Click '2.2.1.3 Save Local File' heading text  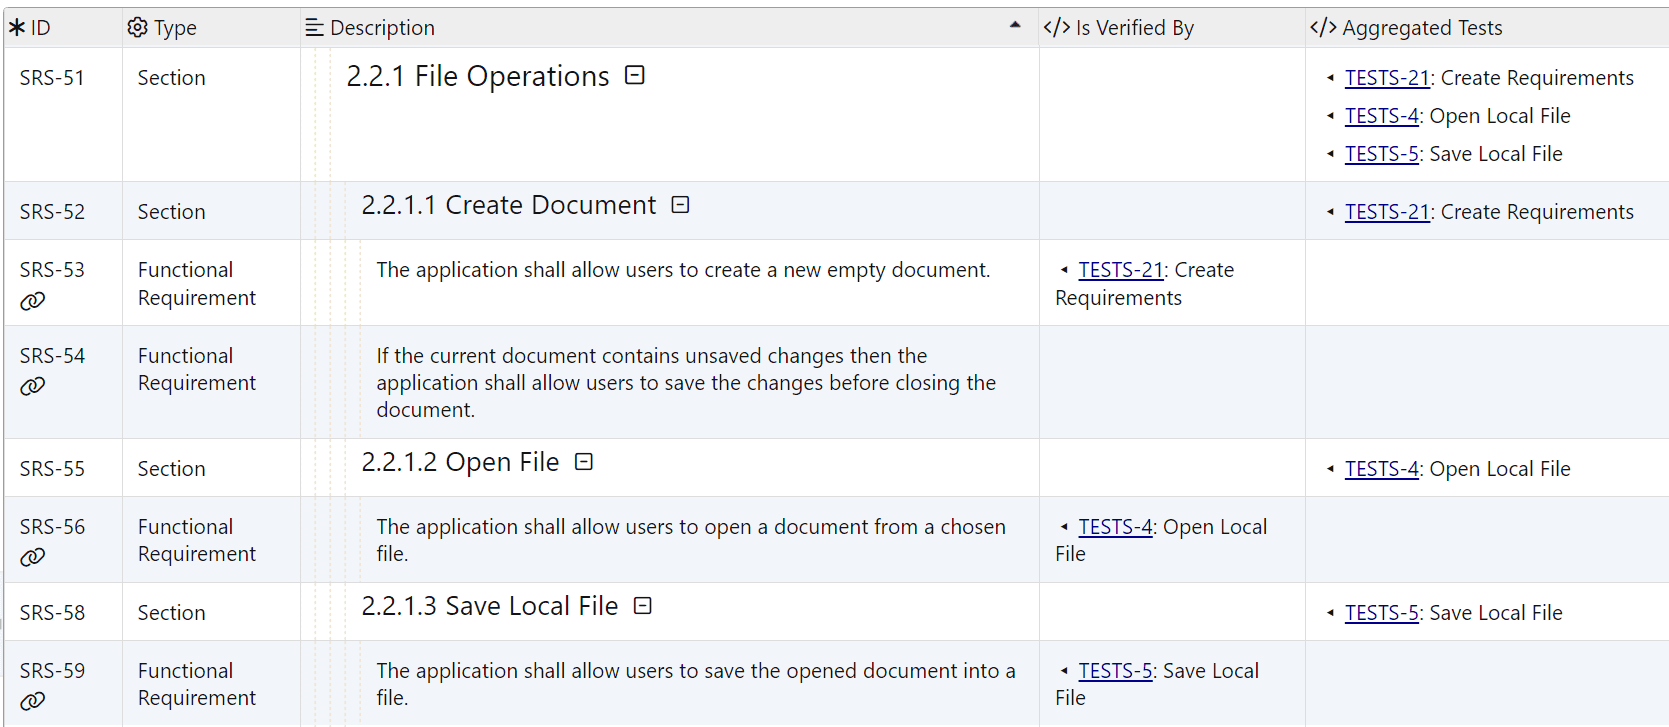(490, 606)
